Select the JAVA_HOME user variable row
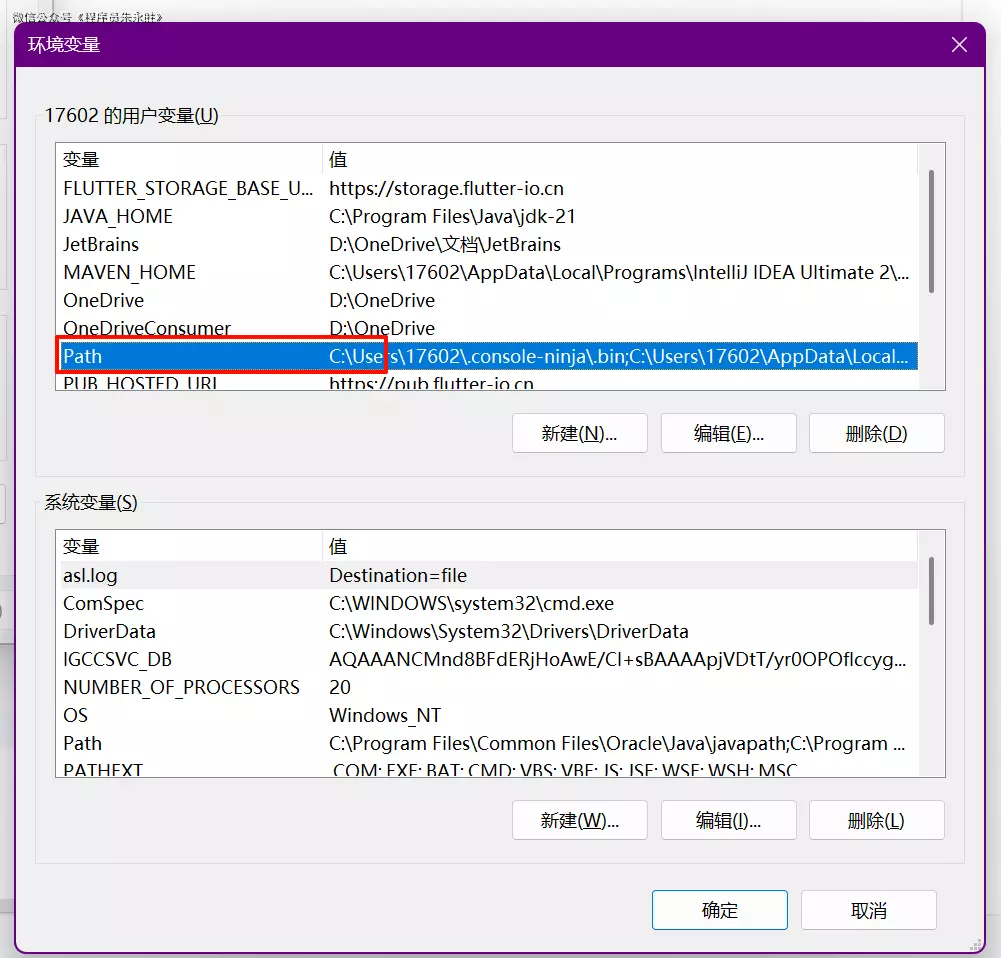The height and width of the screenshot is (958, 1001). [118, 216]
